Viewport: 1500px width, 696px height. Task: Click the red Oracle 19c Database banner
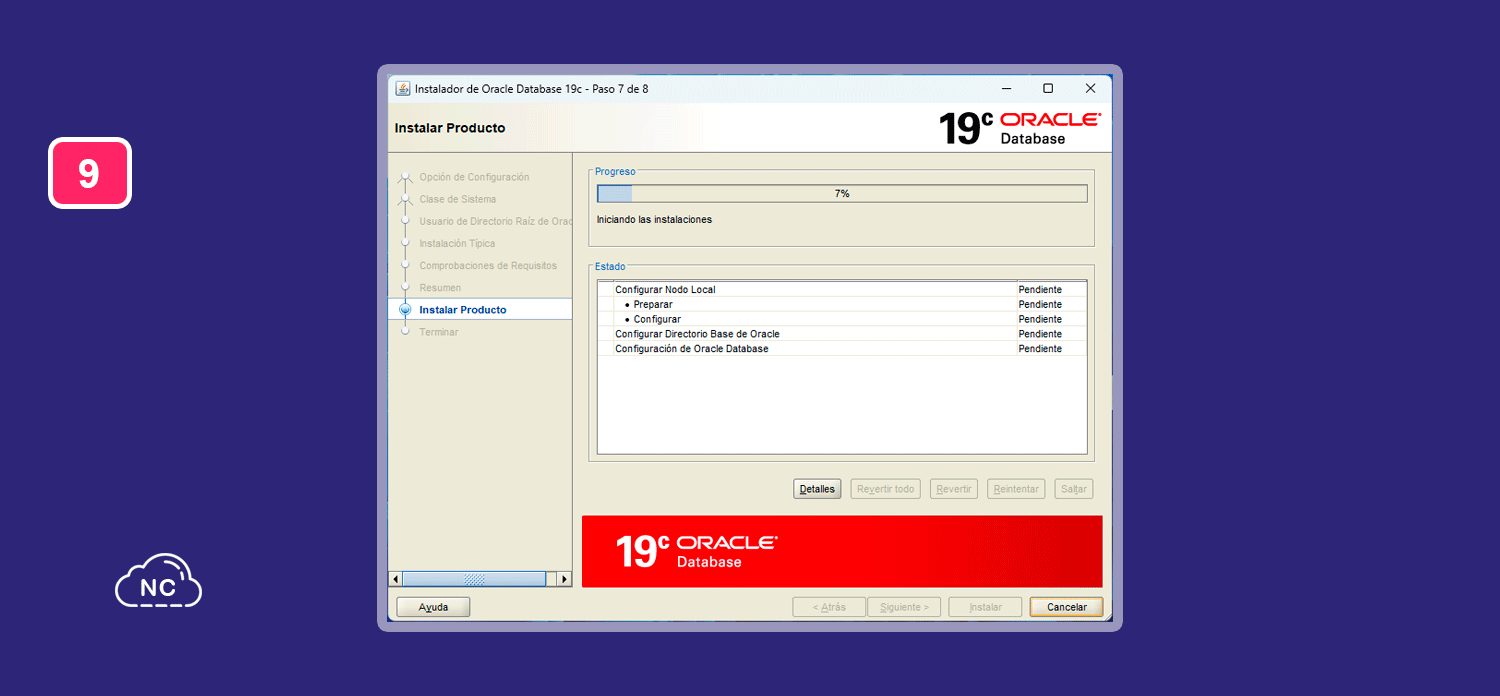click(842, 551)
